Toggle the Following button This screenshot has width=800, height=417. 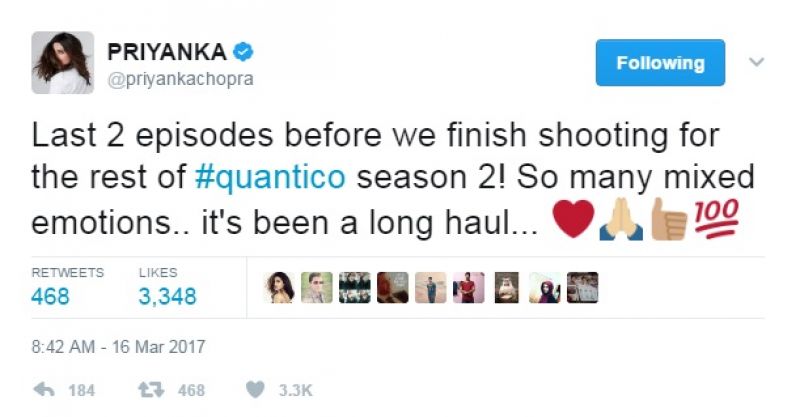point(660,63)
